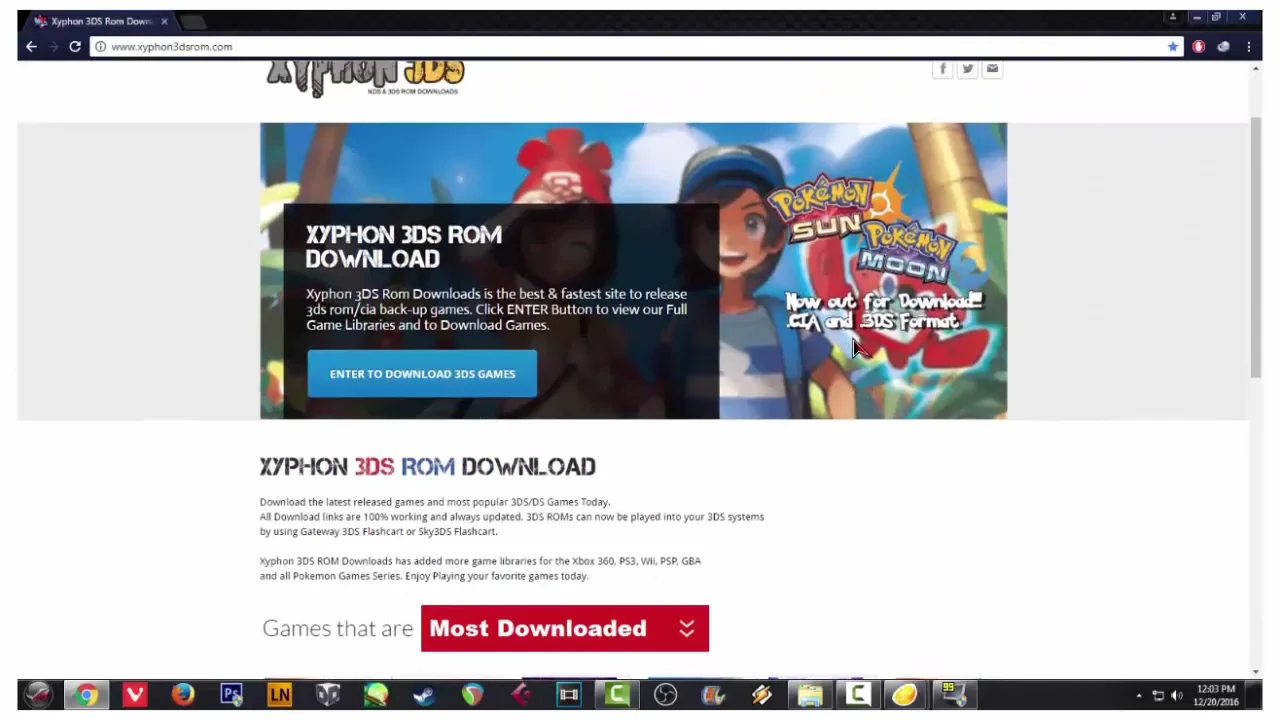Click the browser forward arrow
The width and height of the screenshot is (1280, 720).
[53, 47]
